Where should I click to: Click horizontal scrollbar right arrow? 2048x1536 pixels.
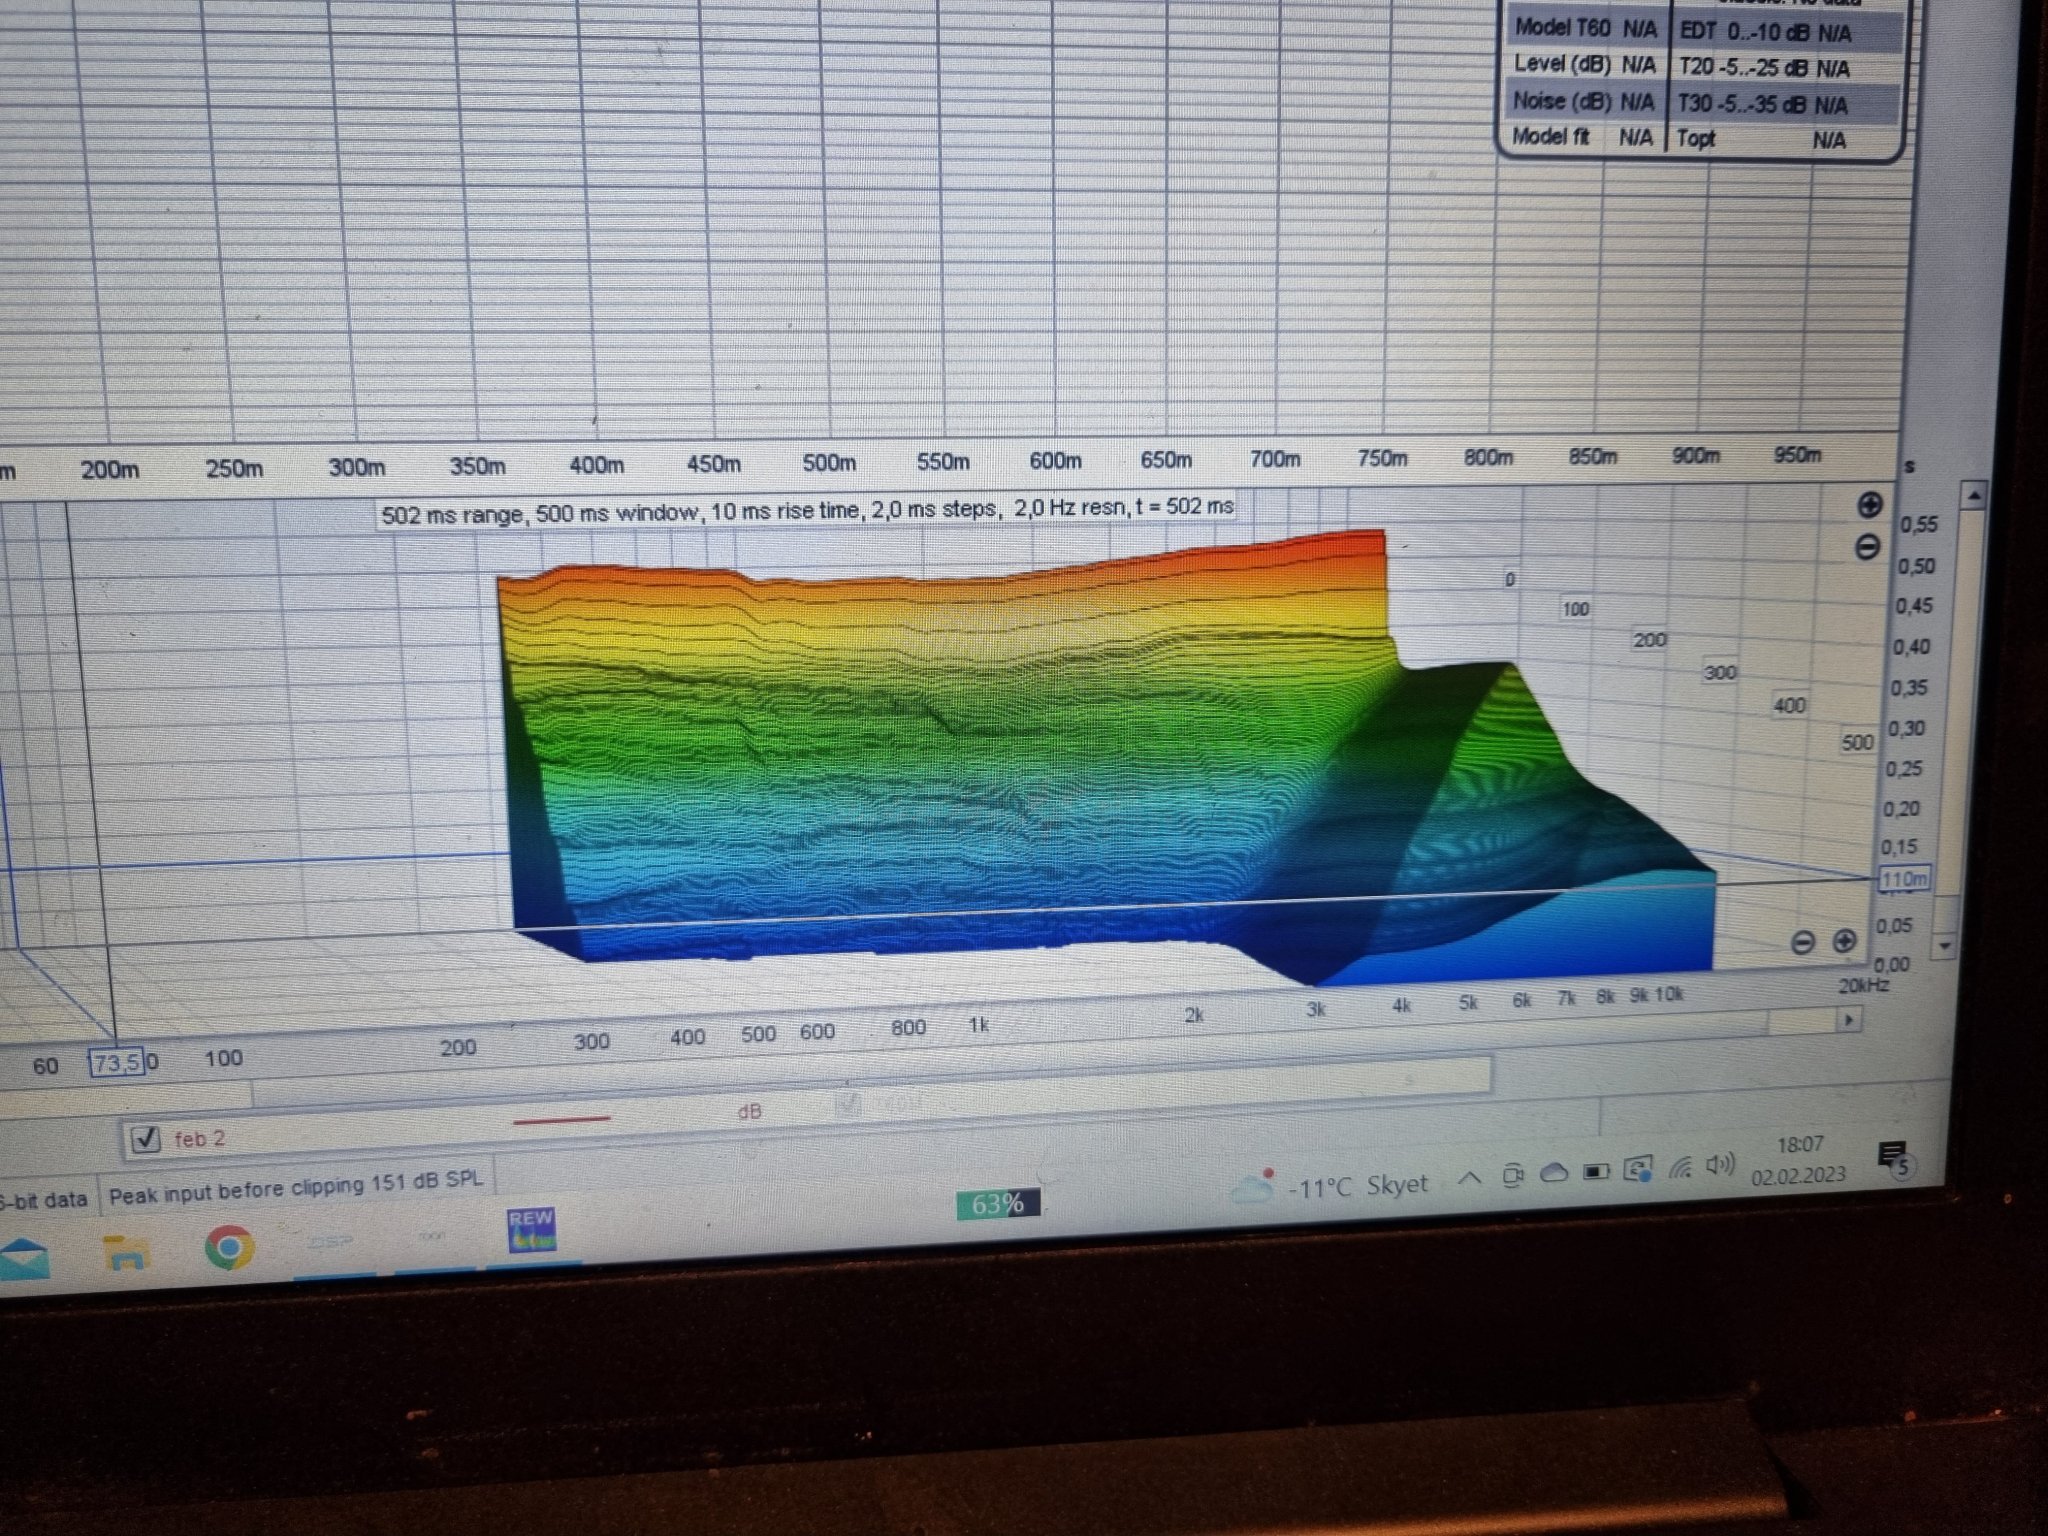coord(1849,1020)
